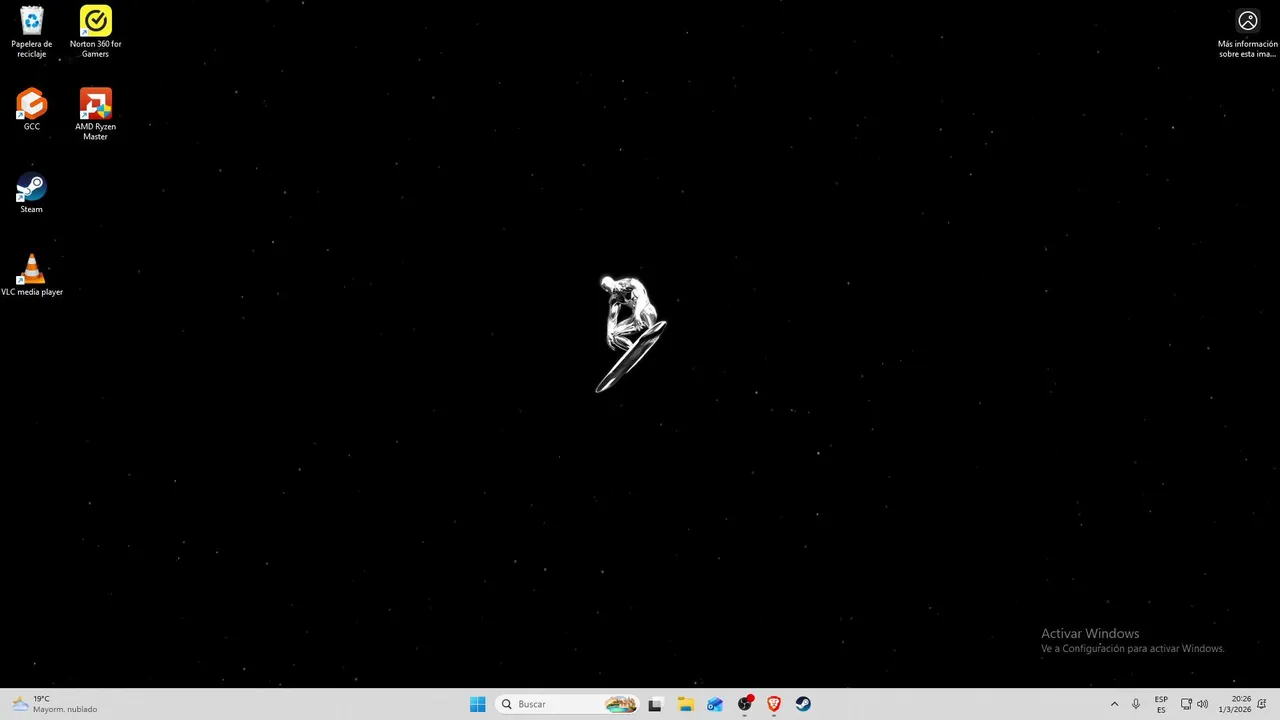This screenshot has width=1280, height=720.
Task: Switch to Brave browser in the taskbar
Action: click(x=773, y=704)
